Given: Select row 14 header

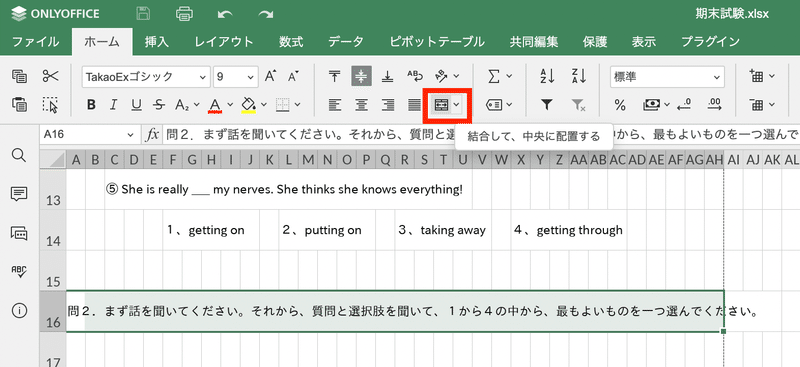Looking at the screenshot, I should coord(53,230).
